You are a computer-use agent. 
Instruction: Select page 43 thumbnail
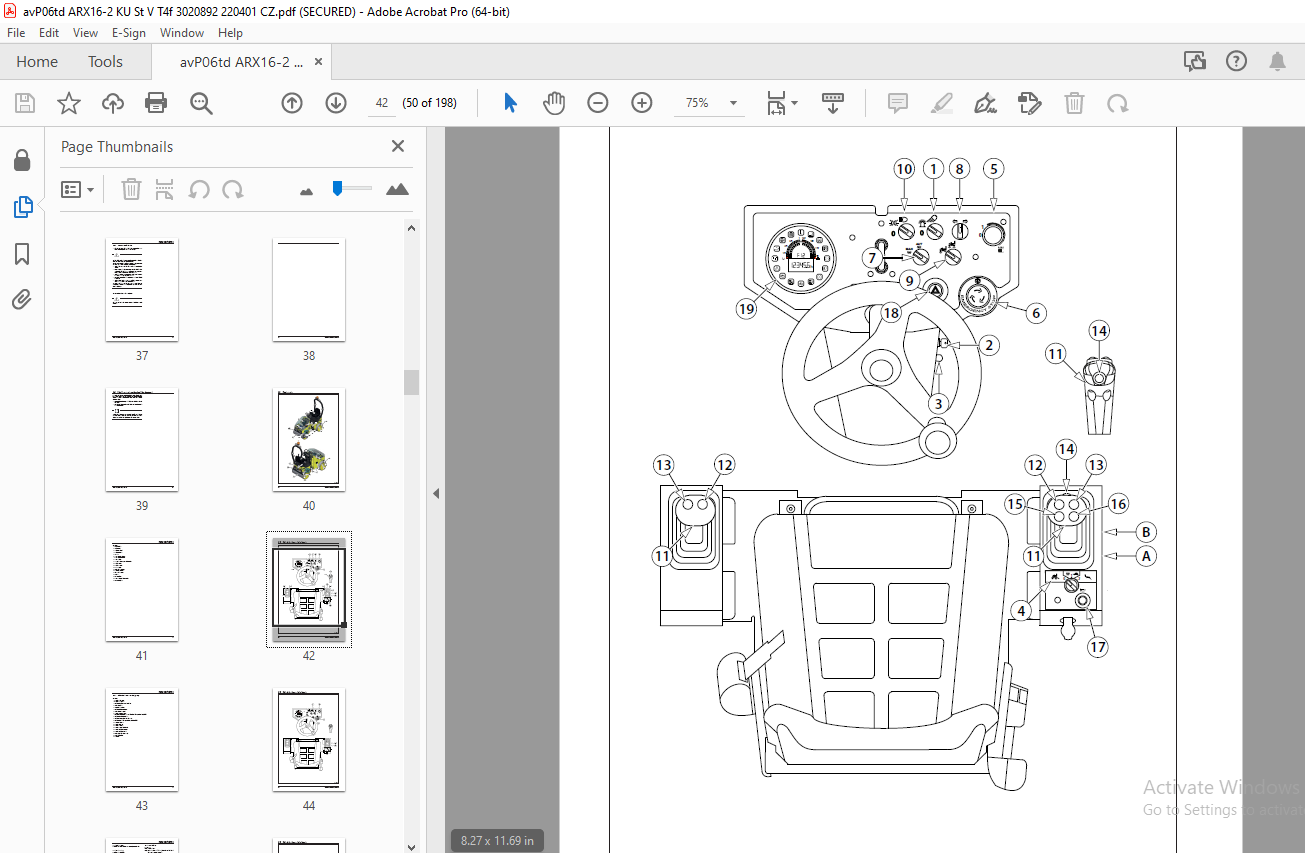click(142, 740)
